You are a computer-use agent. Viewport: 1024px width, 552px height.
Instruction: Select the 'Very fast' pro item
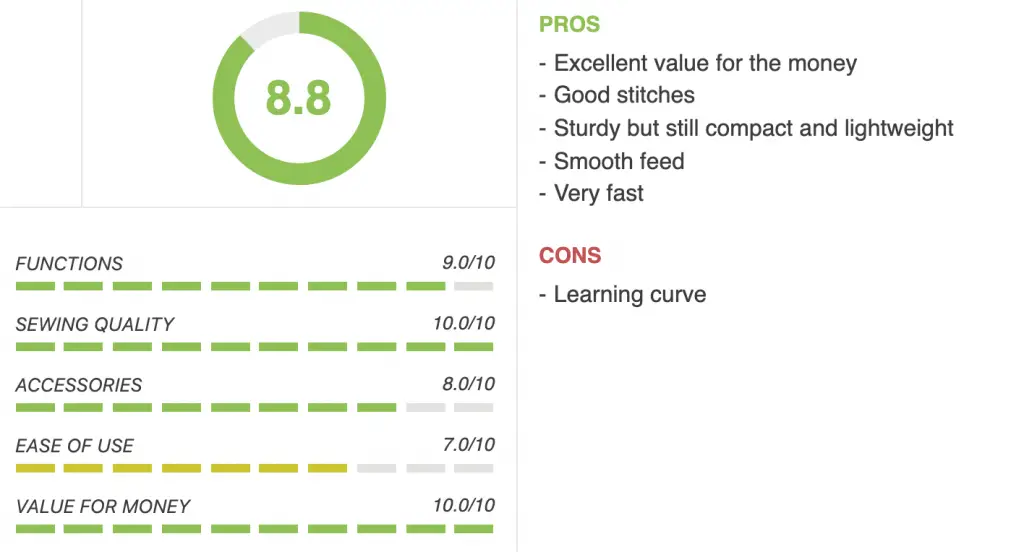tap(598, 193)
